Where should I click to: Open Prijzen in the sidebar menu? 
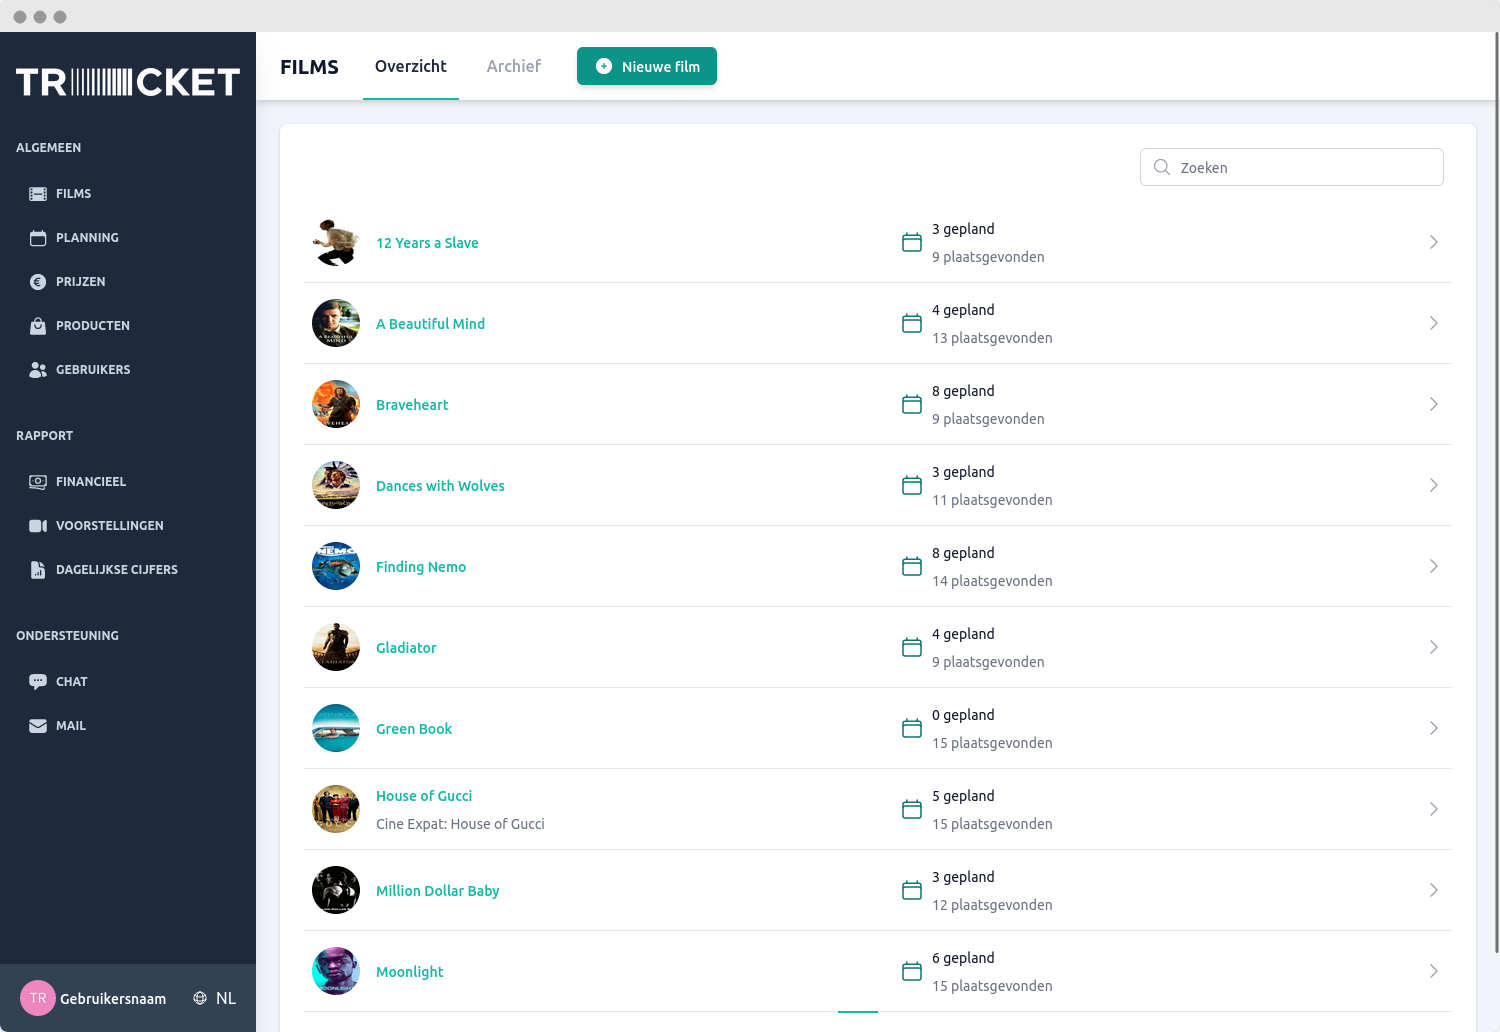point(81,282)
